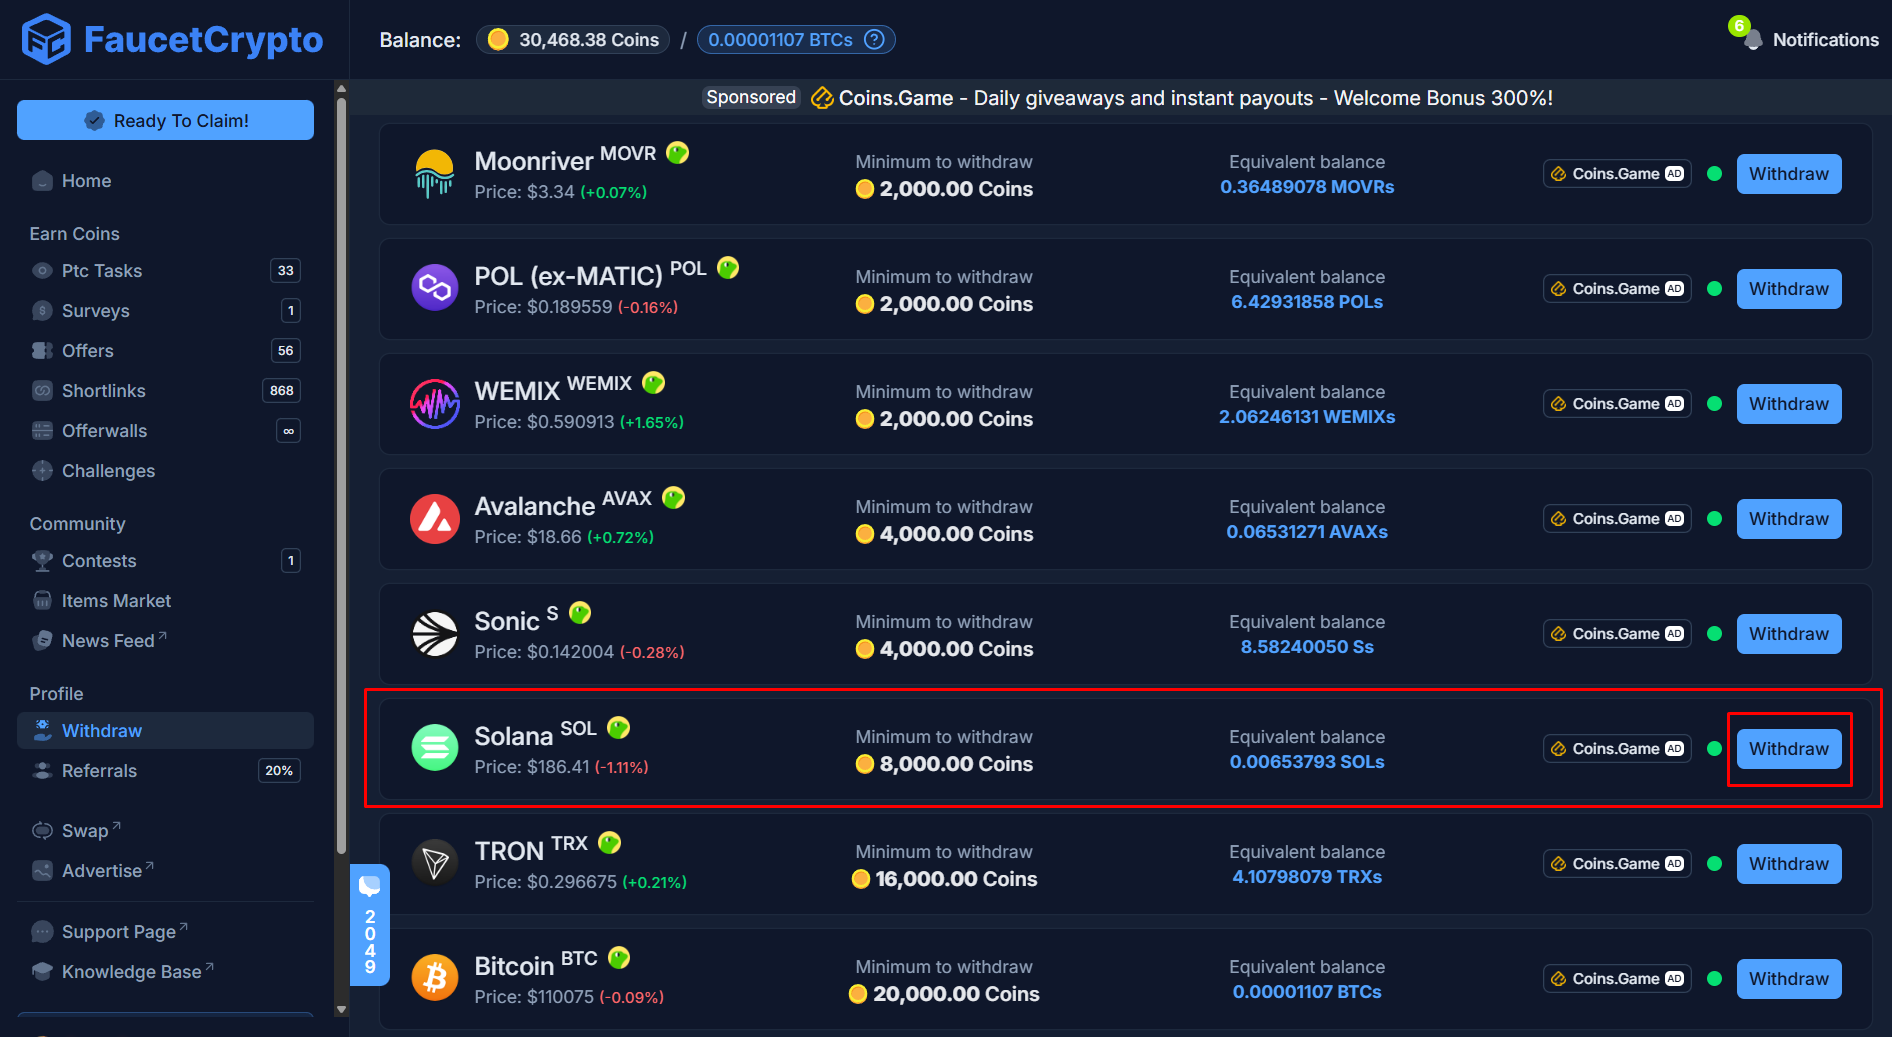
Task: Open the Withdraw section under Profile
Action: click(100, 730)
